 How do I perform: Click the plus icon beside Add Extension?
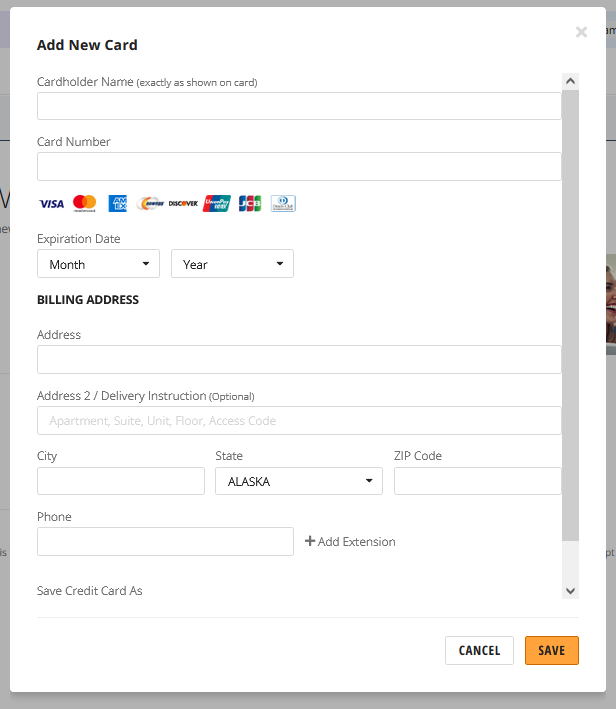[310, 541]
